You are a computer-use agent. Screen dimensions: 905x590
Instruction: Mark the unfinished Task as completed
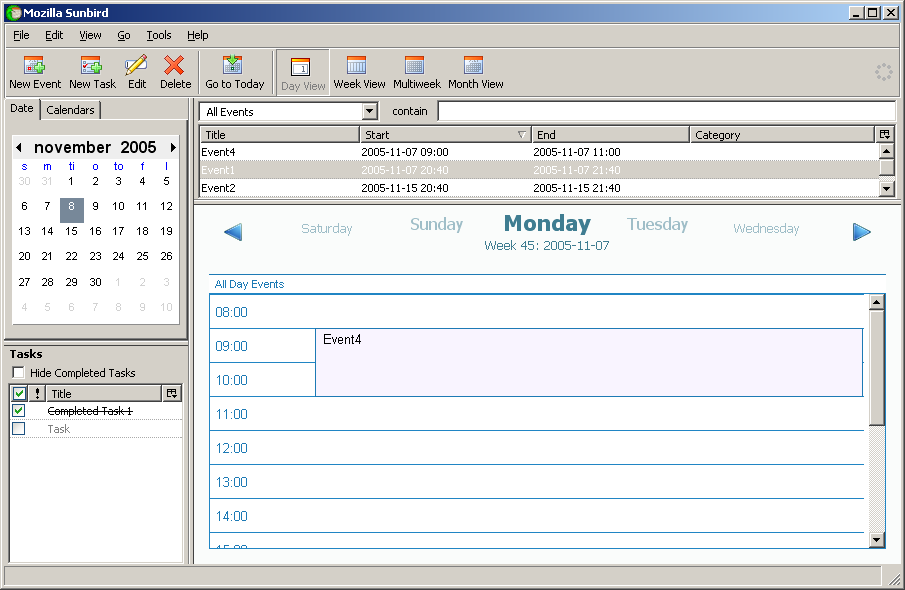pos(19,429)
